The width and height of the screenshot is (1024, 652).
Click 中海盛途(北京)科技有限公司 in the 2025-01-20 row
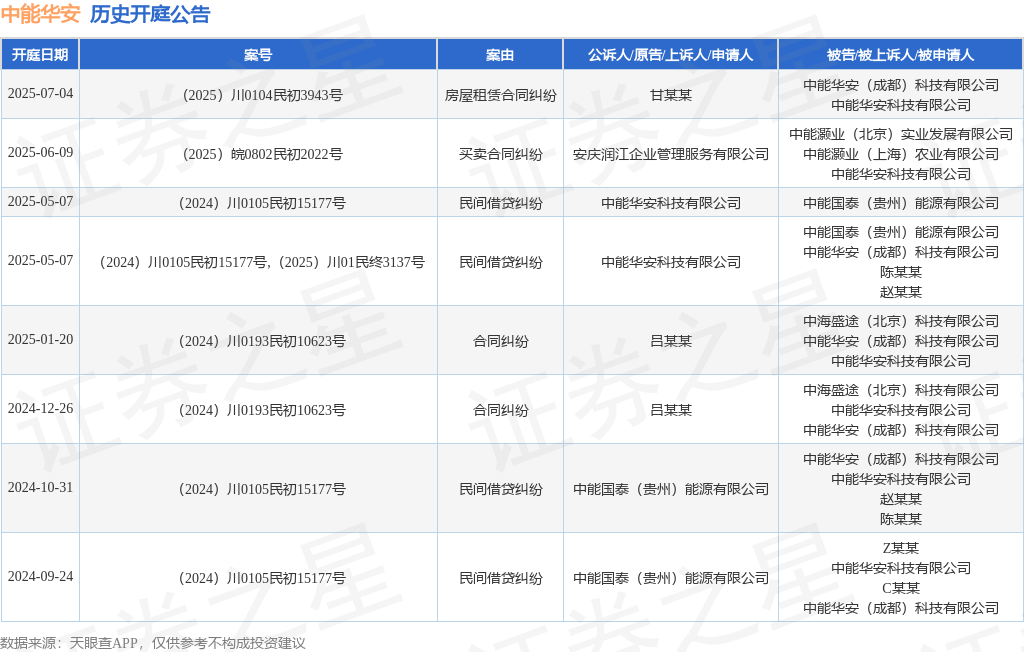point(901,321)
